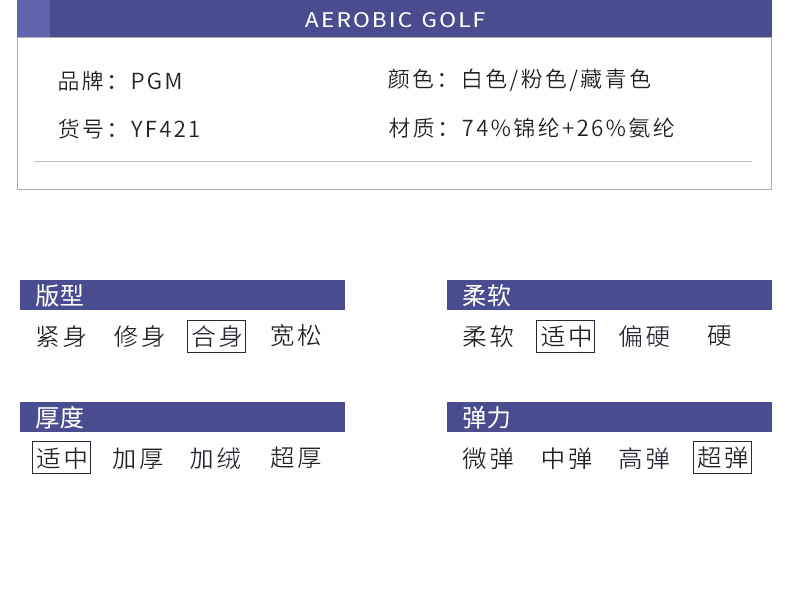Screen dimensions: 790x599
Task: Click the boxed 适中 under 厚度 header
Action: coord(62,458)
